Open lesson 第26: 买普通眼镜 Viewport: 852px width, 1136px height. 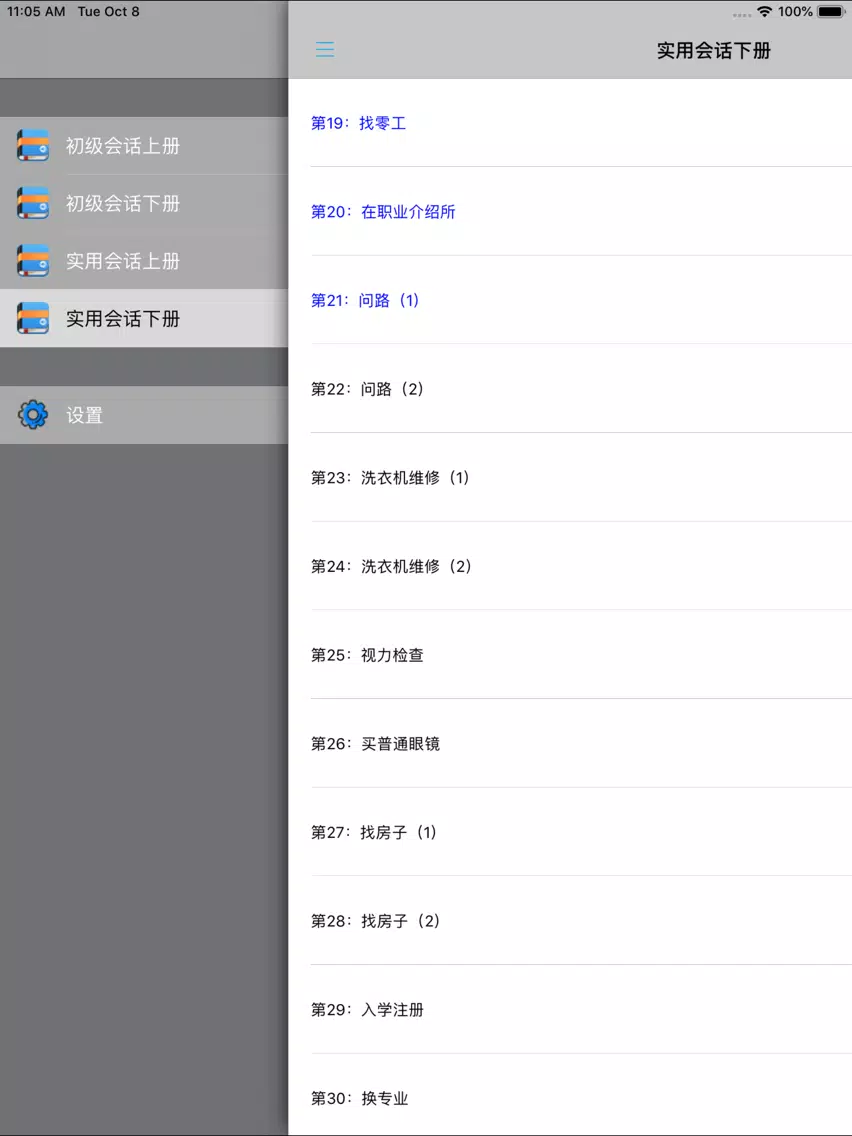(375, 744)
